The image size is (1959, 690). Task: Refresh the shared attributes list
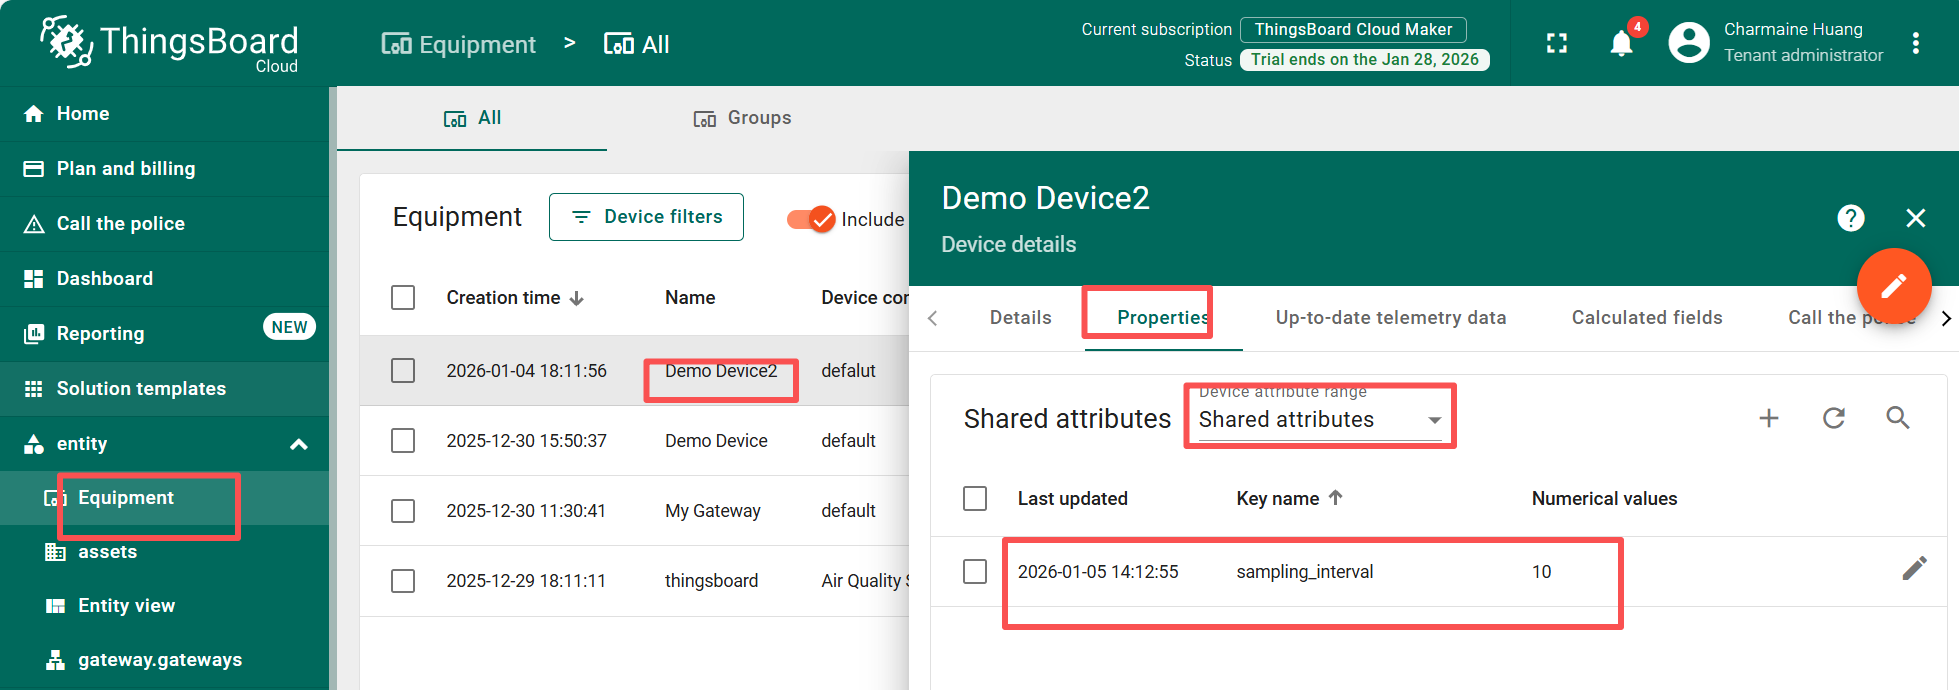tap(1833, 418)
